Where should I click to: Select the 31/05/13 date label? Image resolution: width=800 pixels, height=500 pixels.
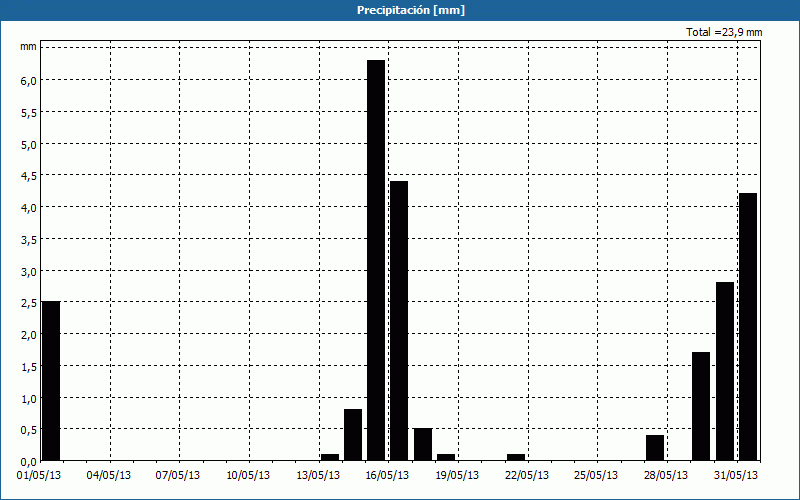pyautogui.click(x=736, y=476)
